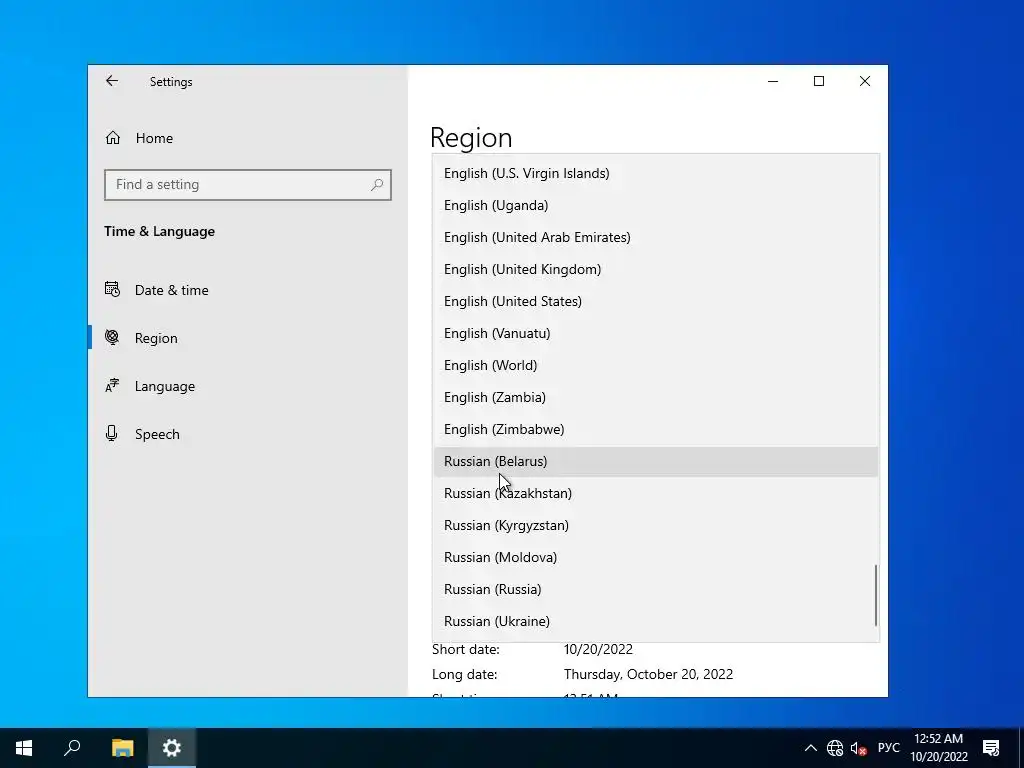Choose Russian (Moldova) entry

coord(656,557)
